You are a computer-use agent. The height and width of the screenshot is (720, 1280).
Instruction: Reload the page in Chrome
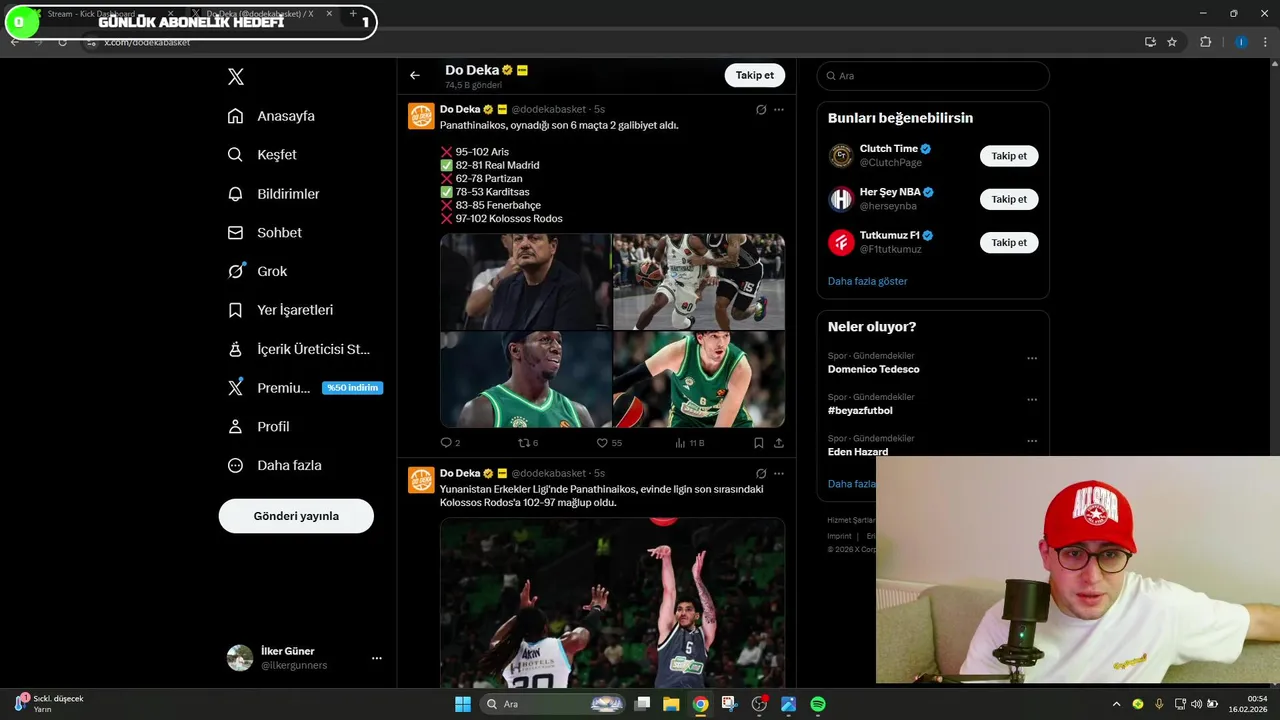point(62,42)
